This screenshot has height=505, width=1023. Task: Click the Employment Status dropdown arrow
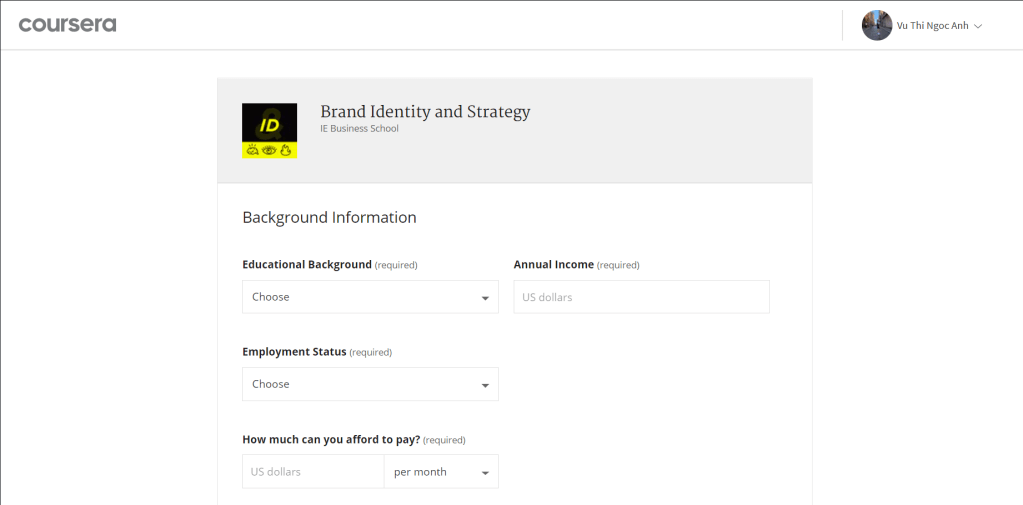coord(485,385)
